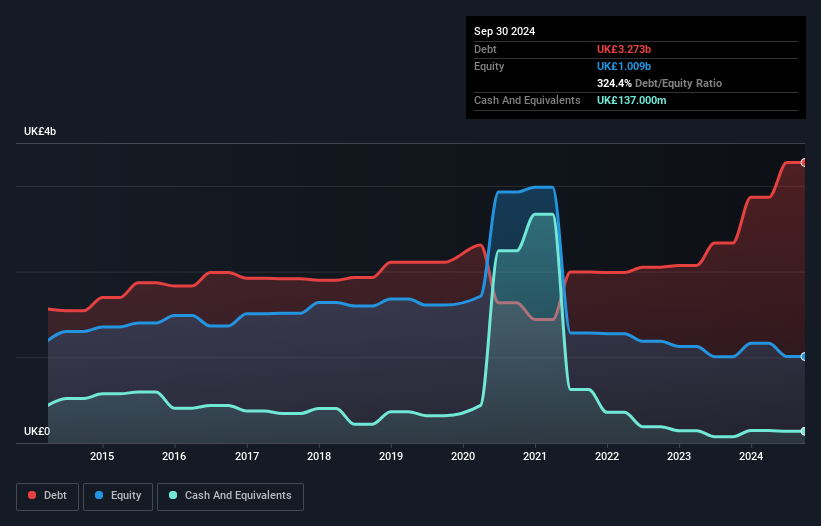Click the red Debt legend dot
This screenshot has width=821, height=526.
(32, 495)
